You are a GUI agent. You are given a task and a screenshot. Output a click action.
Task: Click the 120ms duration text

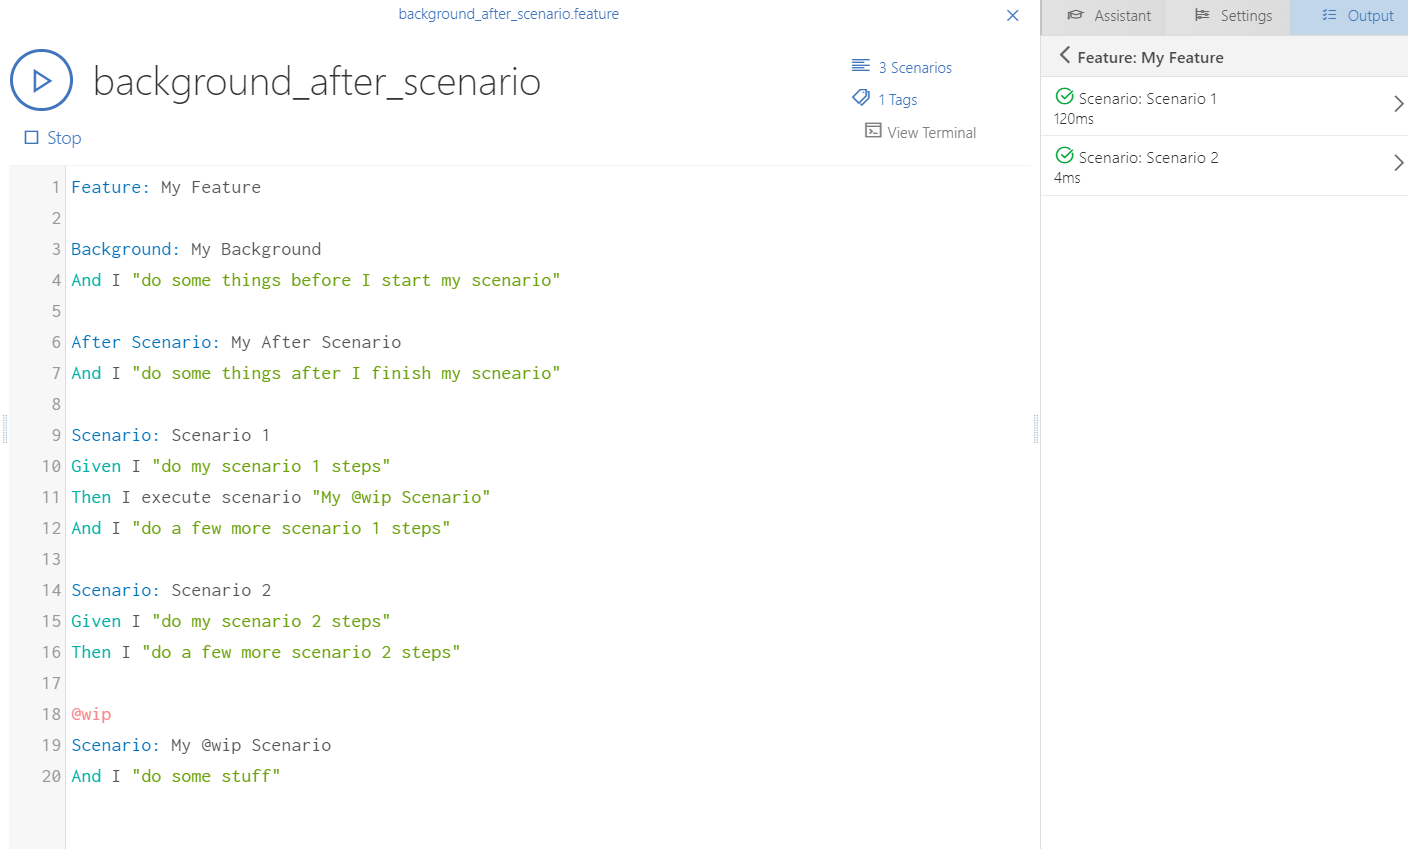point(1074,118)
